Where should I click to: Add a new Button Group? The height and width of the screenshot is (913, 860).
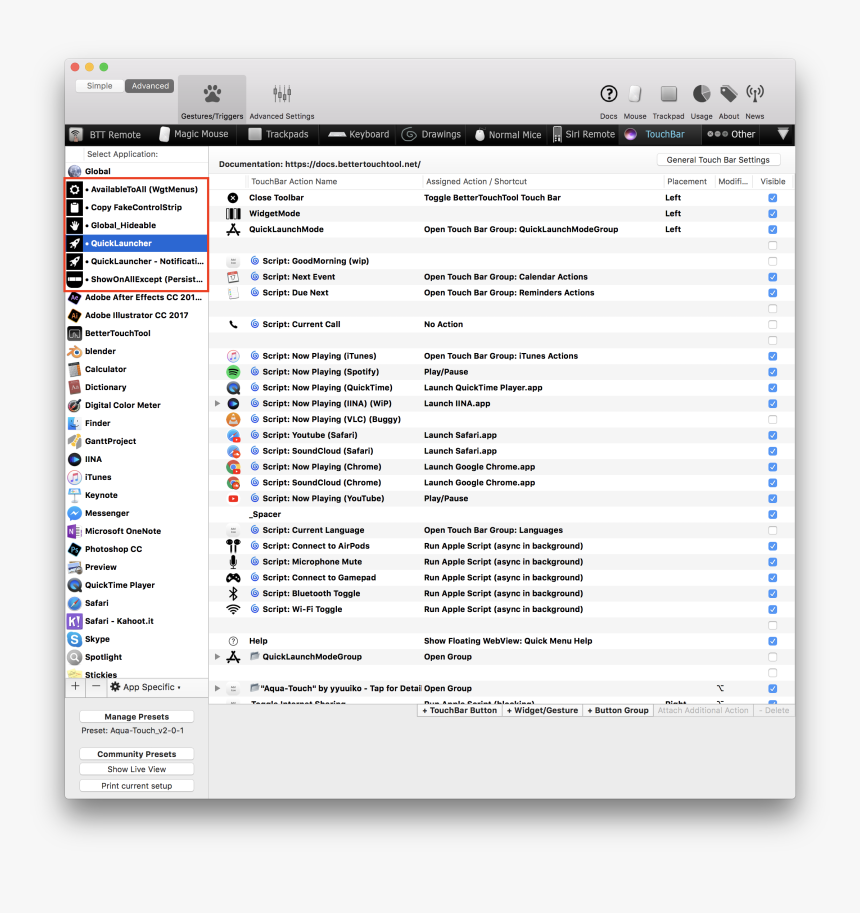(x=618, y=710)
